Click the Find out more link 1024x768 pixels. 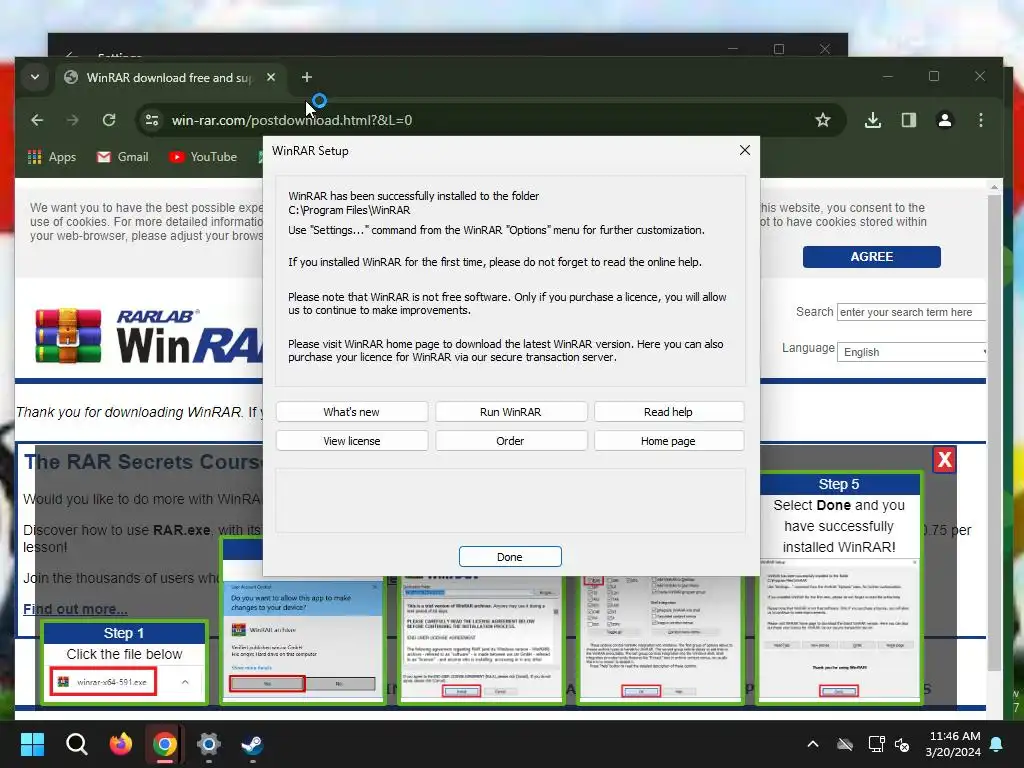pos(75,609)
